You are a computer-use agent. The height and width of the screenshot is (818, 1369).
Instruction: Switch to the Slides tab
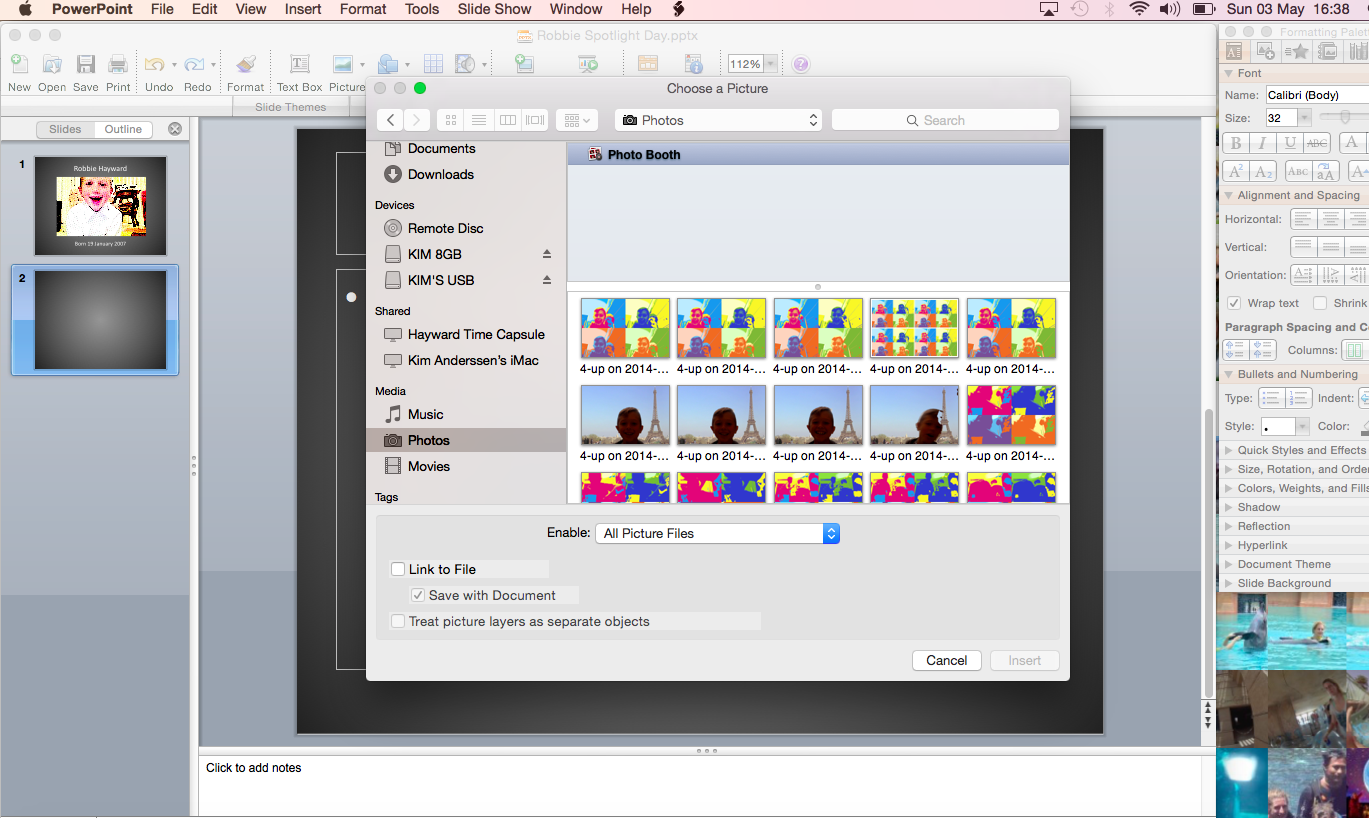click(65, 129)
